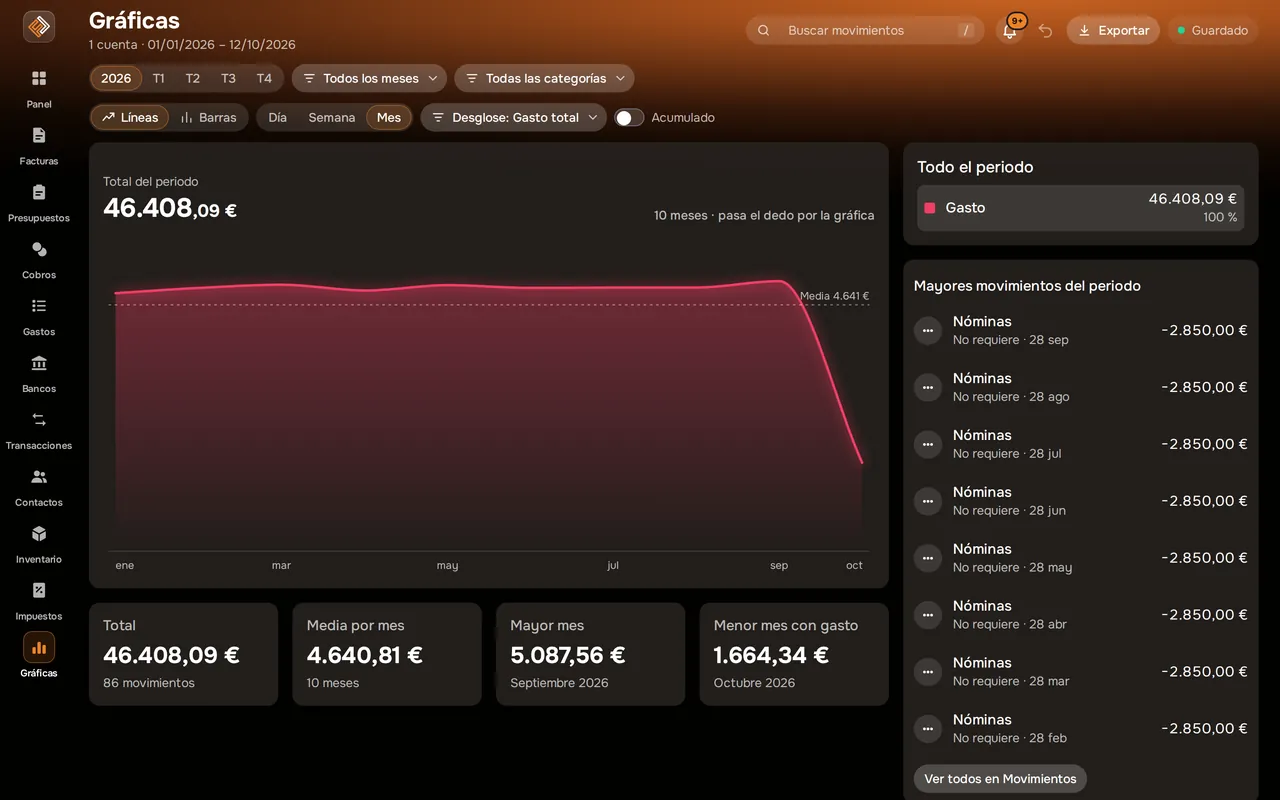Open notifications bell with 9+ badge

coord(1011,30)
